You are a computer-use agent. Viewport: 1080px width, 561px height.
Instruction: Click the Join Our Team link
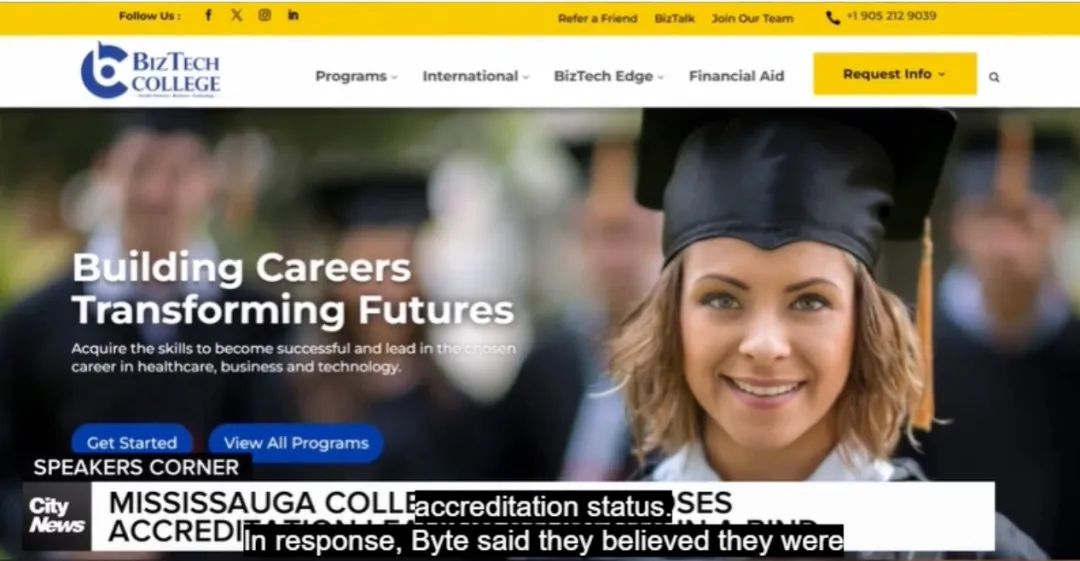click(752, 19)
